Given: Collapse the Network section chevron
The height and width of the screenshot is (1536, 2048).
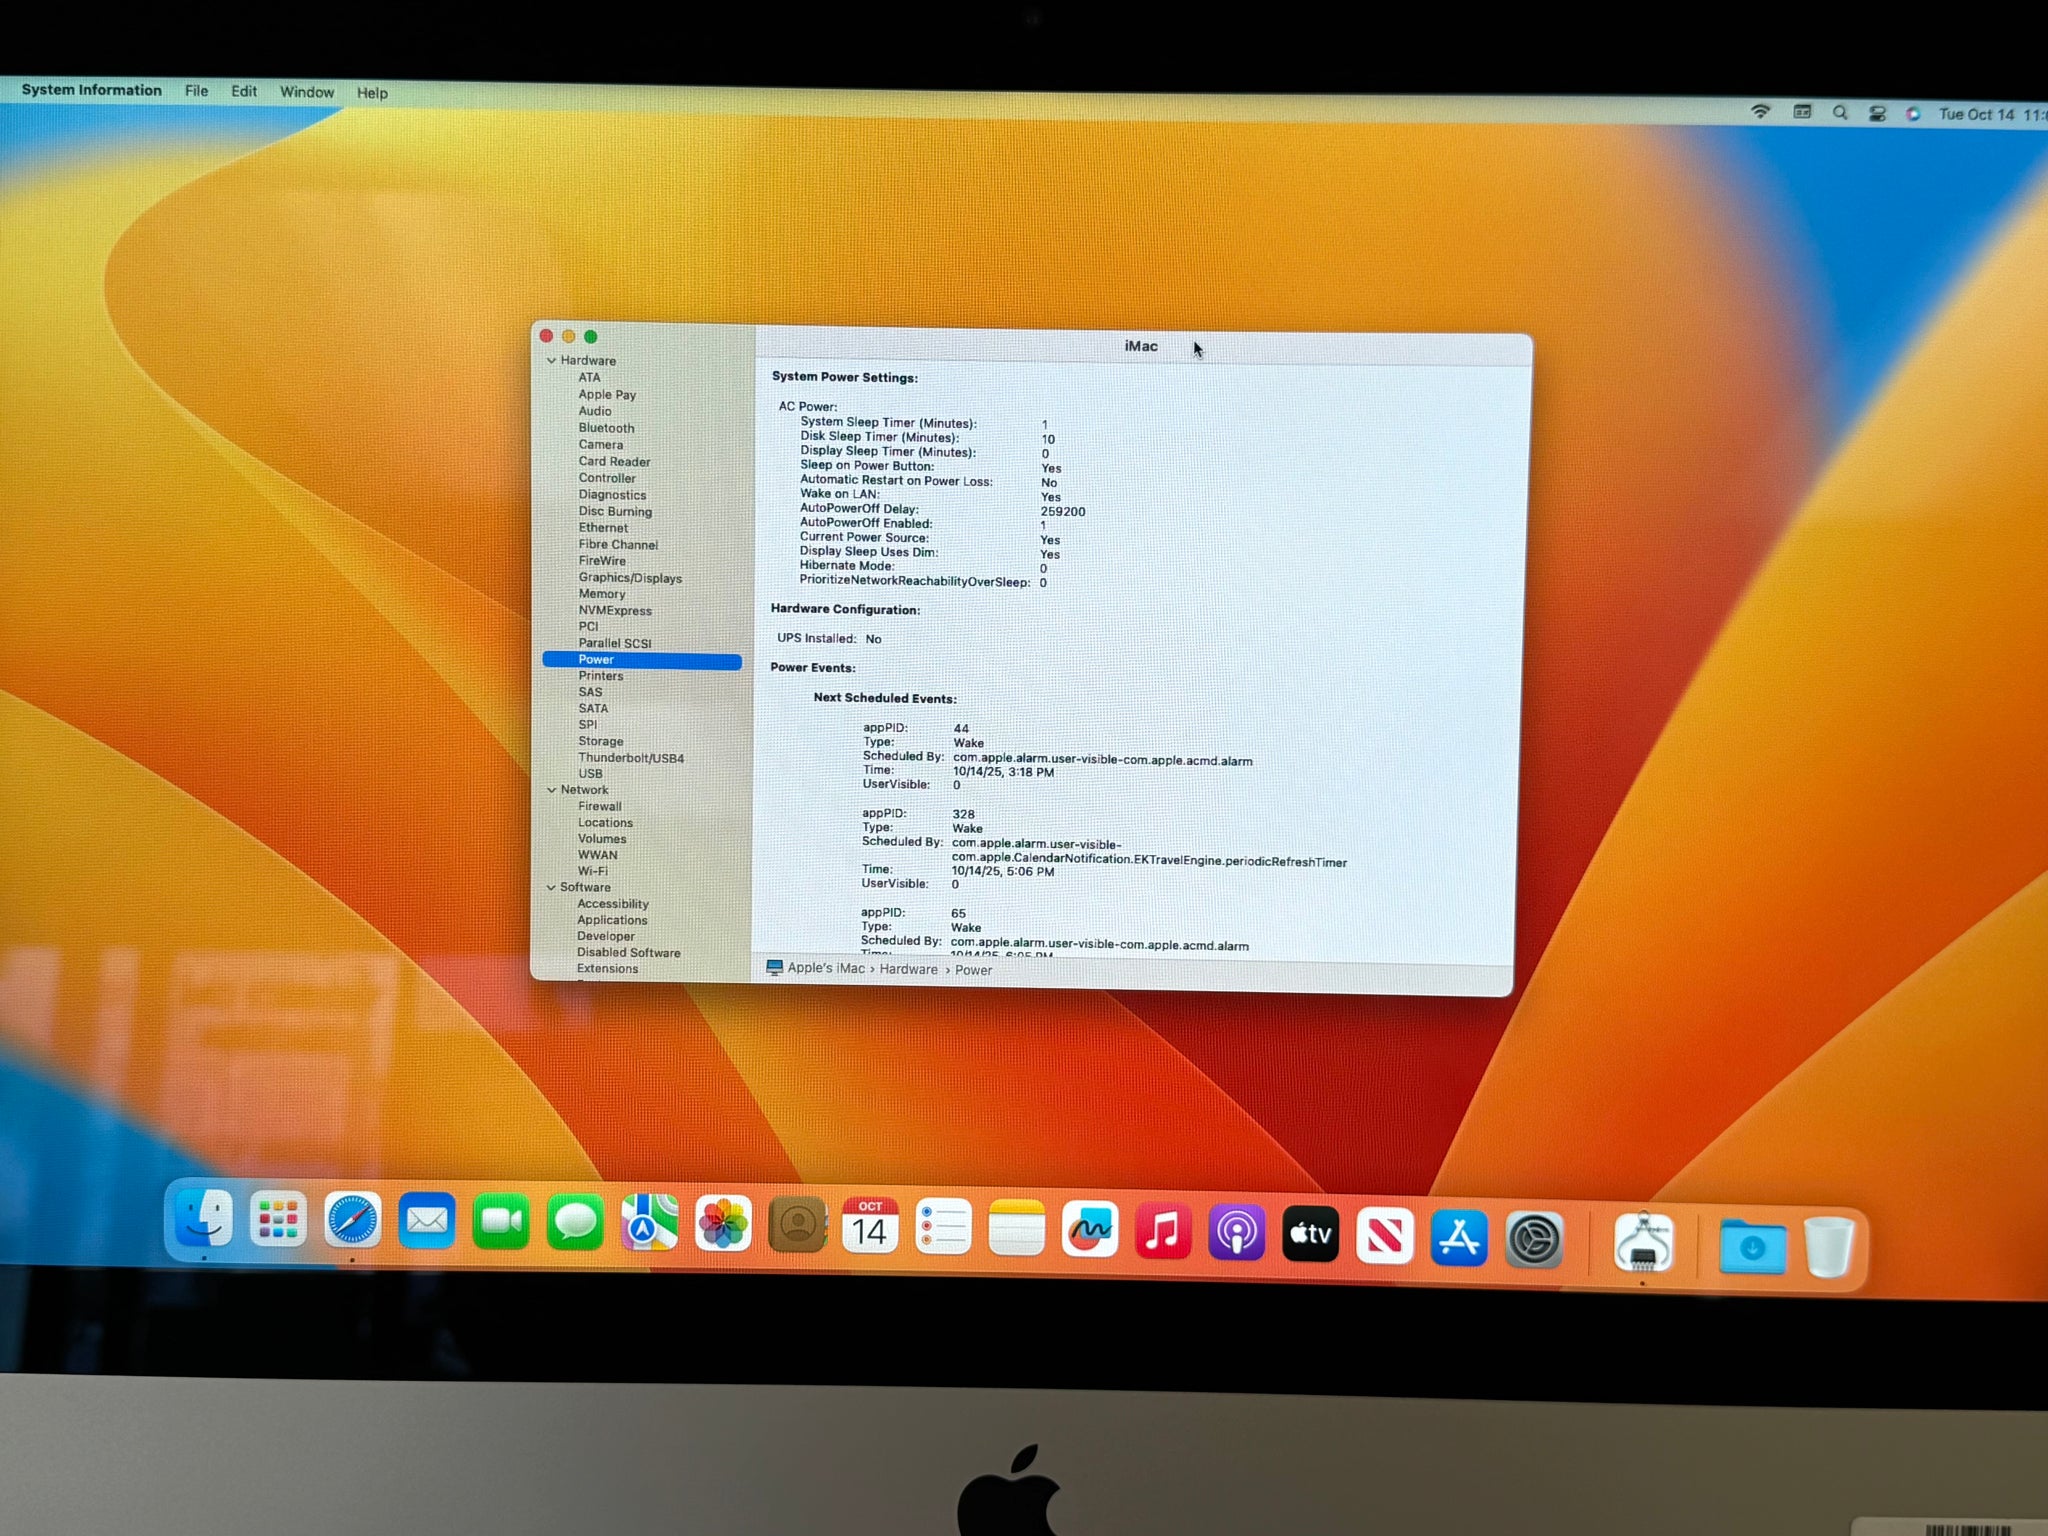Looking at the screenshot, I should pyautogui.click(x=551, y=790).
